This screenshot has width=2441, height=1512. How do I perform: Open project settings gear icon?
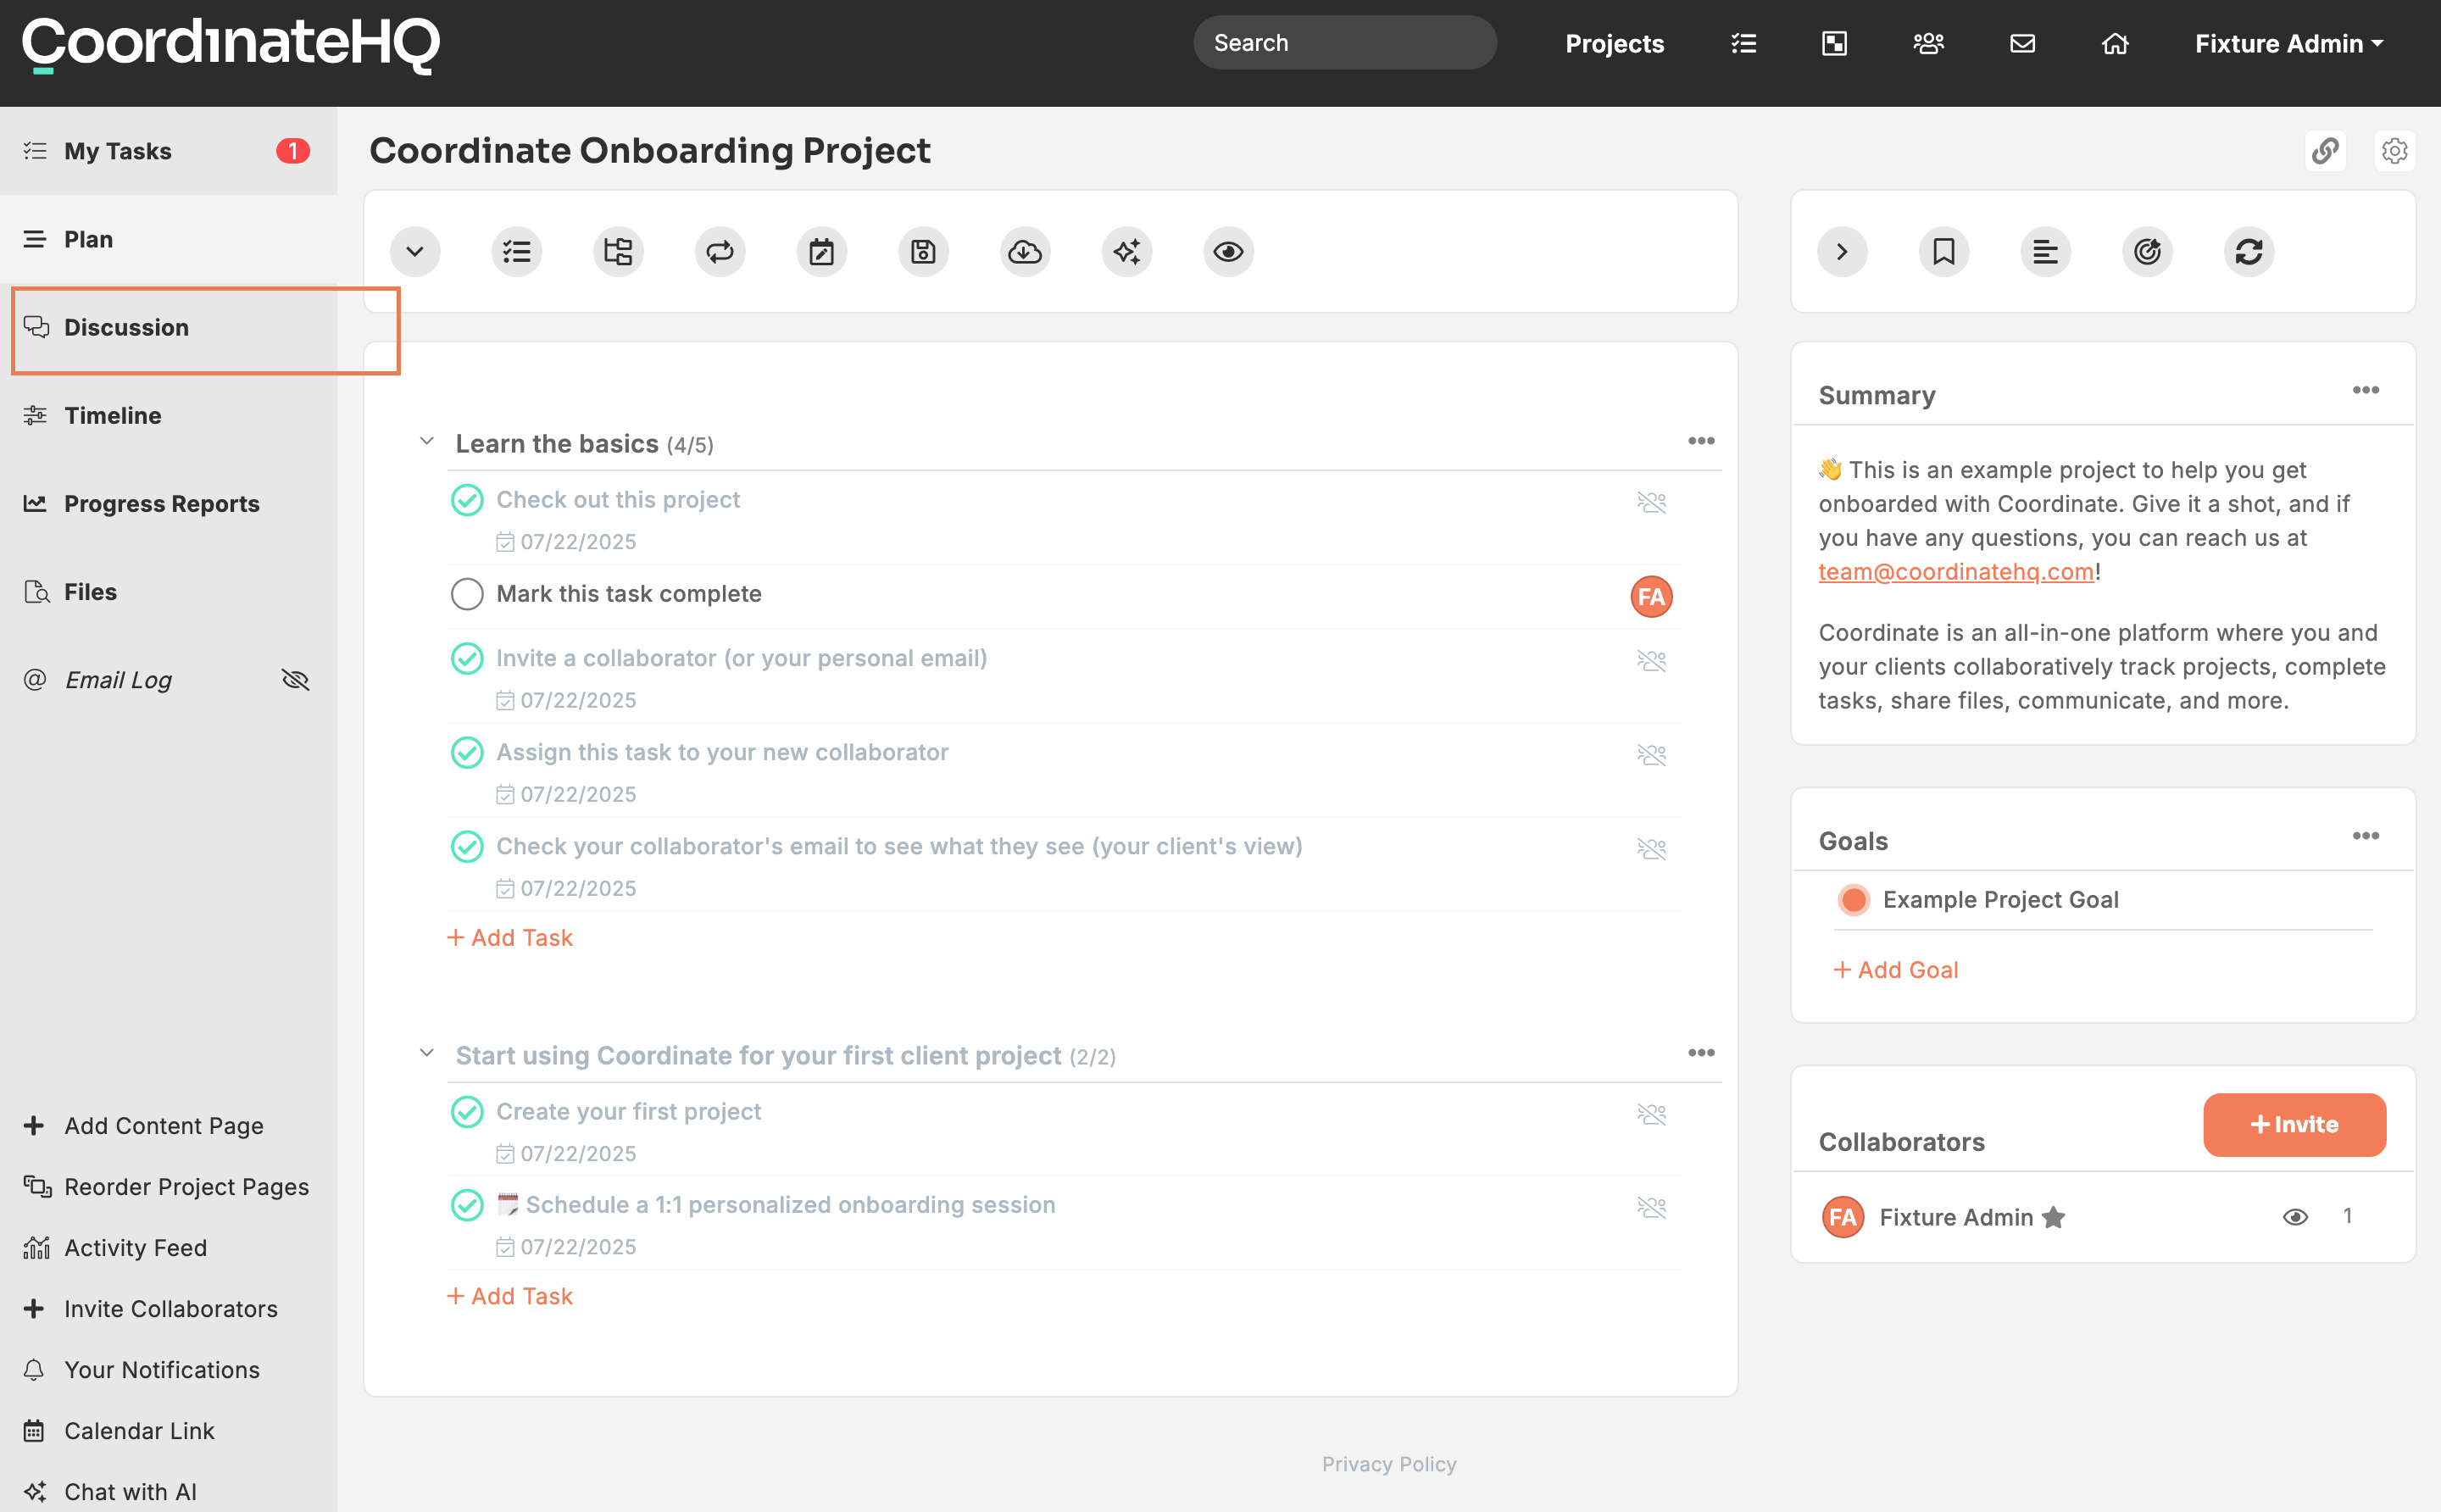tap(2394, 151)
